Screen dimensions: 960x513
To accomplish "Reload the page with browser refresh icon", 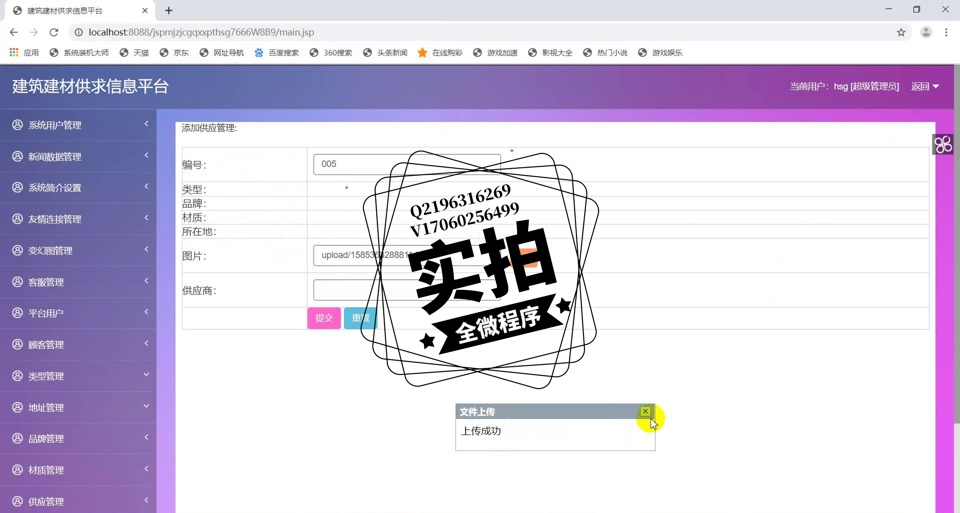I will coord(54,32).
